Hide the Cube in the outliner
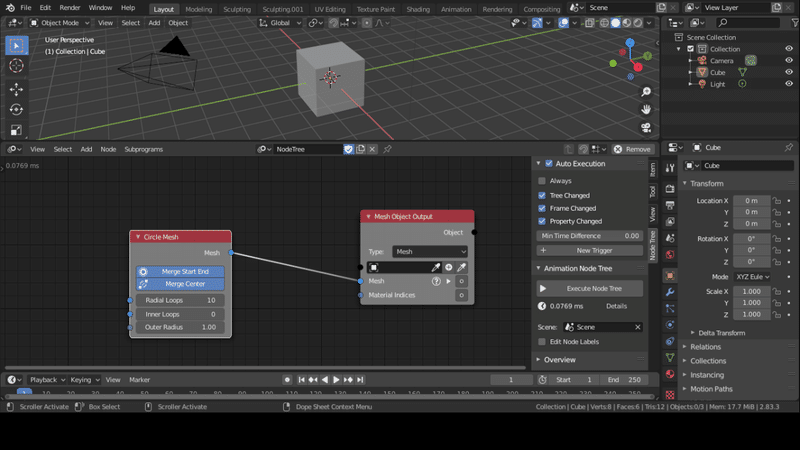The image size is (800, 450). click(x=789, y=72)
